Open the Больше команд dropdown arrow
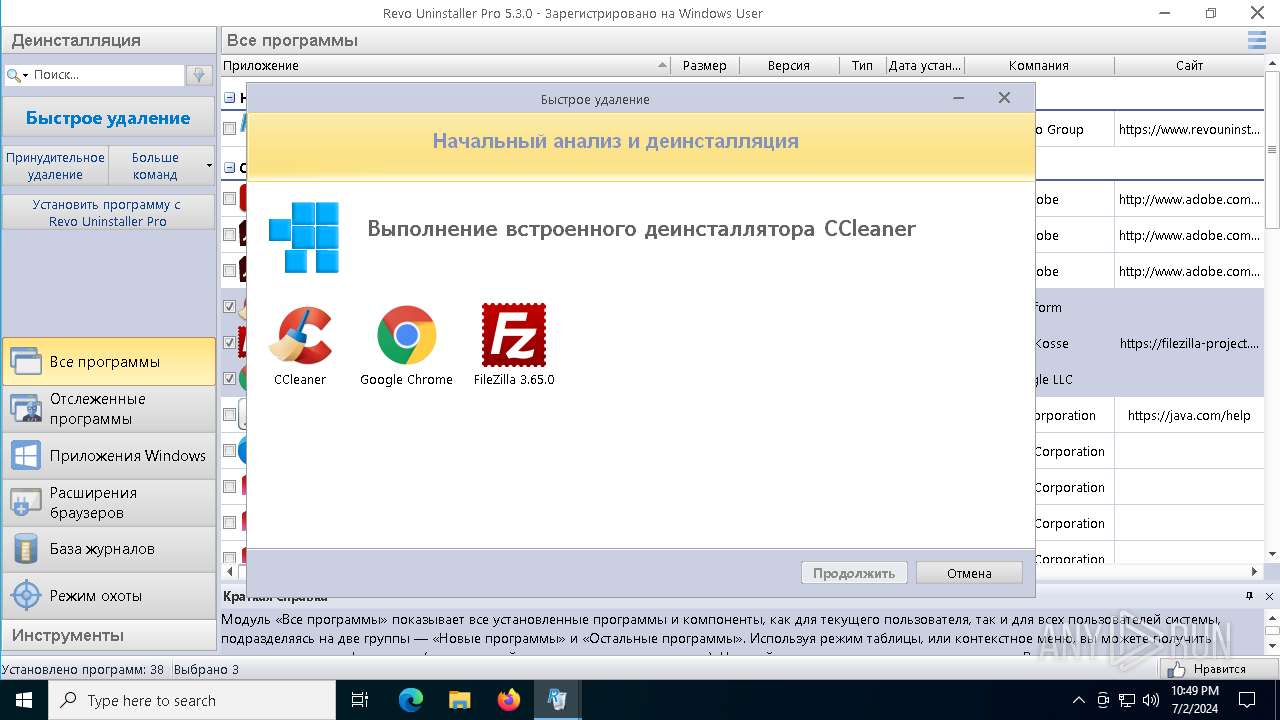 (x=209, y=166)
